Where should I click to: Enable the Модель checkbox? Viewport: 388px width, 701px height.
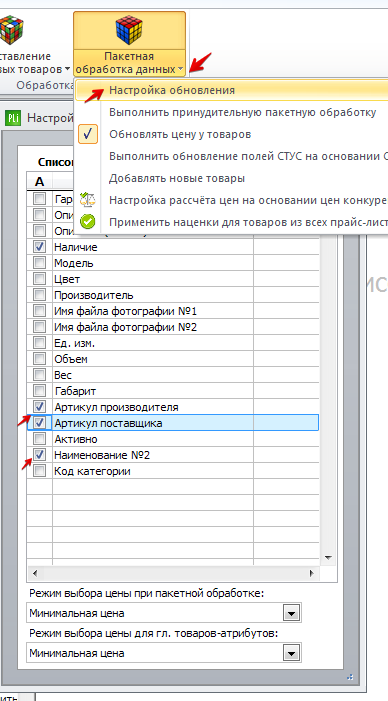40,262
